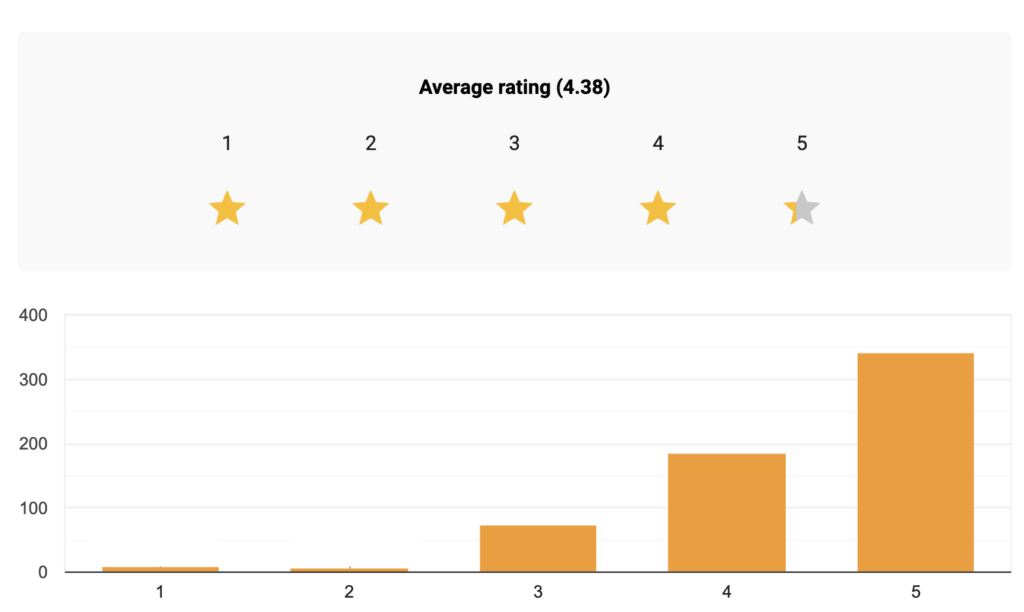Click the number 1 above the first star
Viewport: 1024px width, 612px height.
point(227,143)
